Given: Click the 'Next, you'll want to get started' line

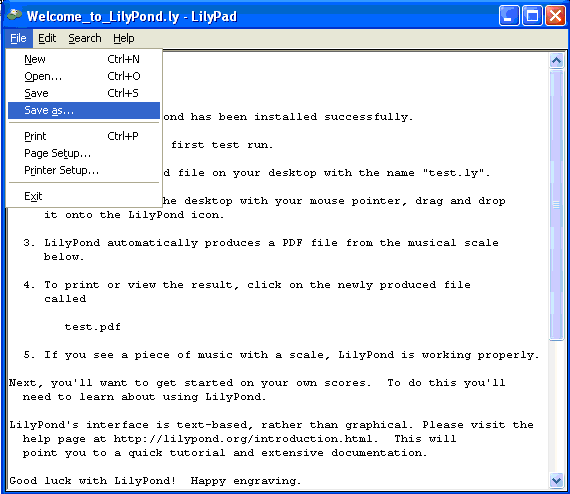Looking at the screenshot, I should pos(257,383).
